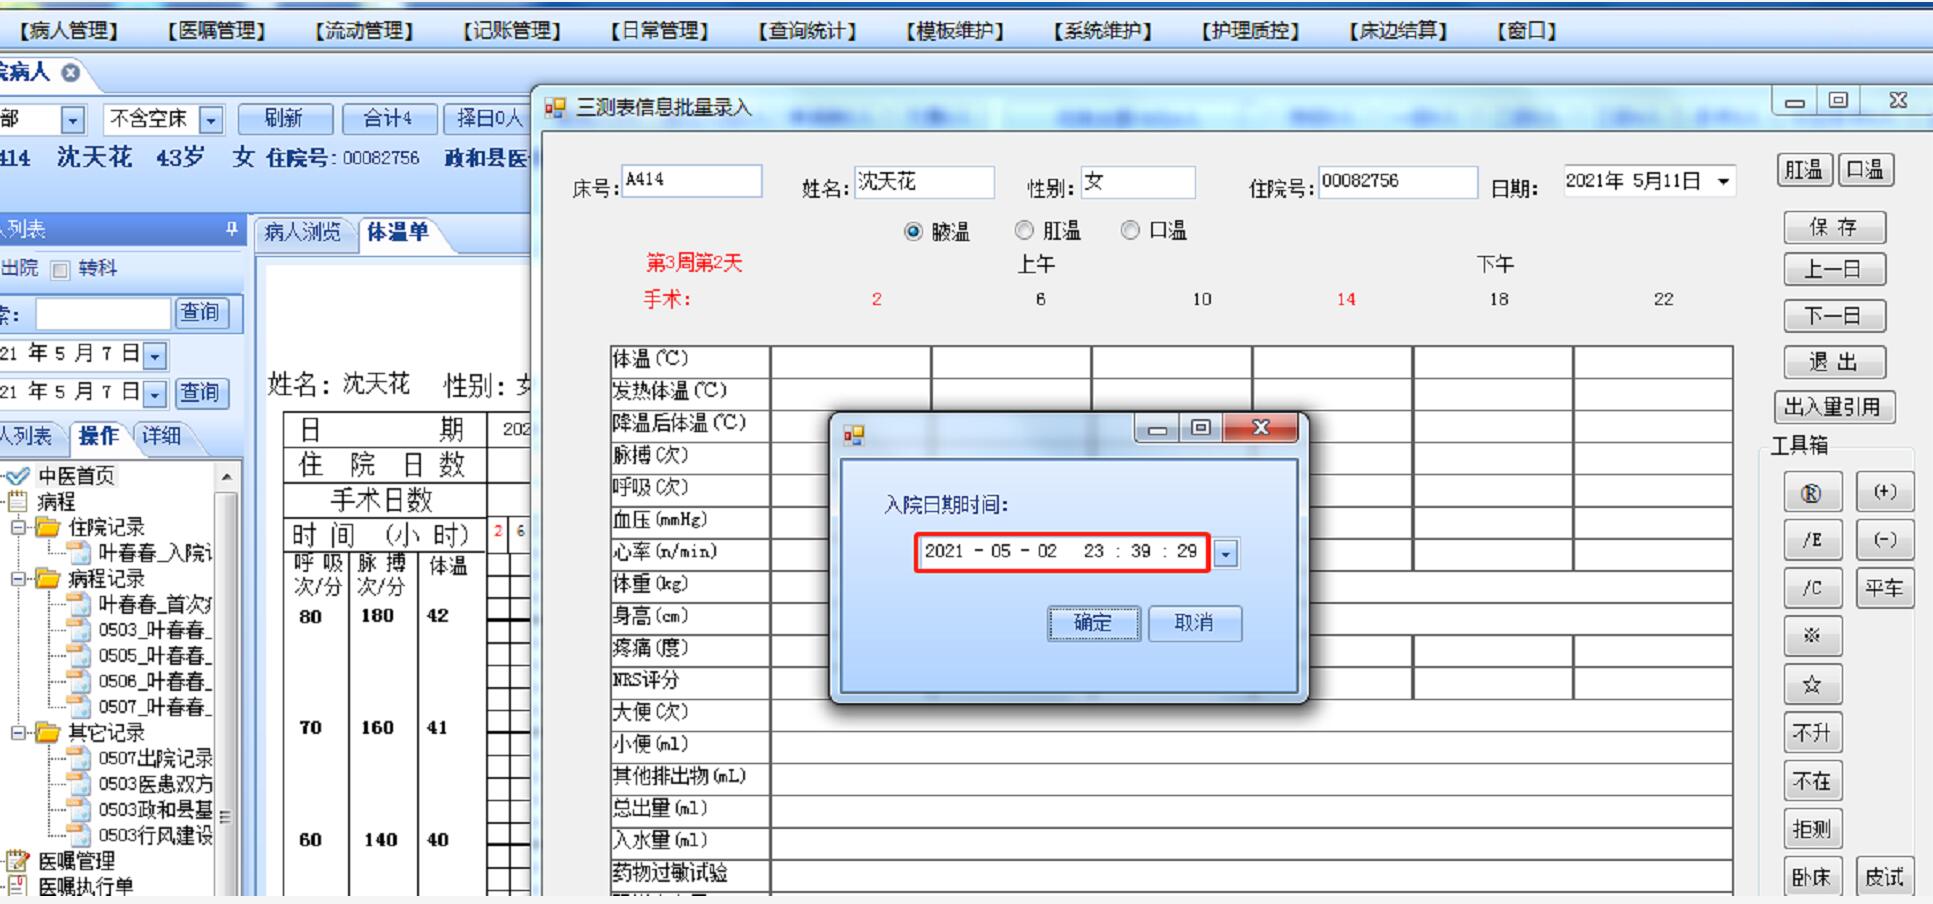
Task: Click the 出入量引用 button
Action: (1834, 407)
